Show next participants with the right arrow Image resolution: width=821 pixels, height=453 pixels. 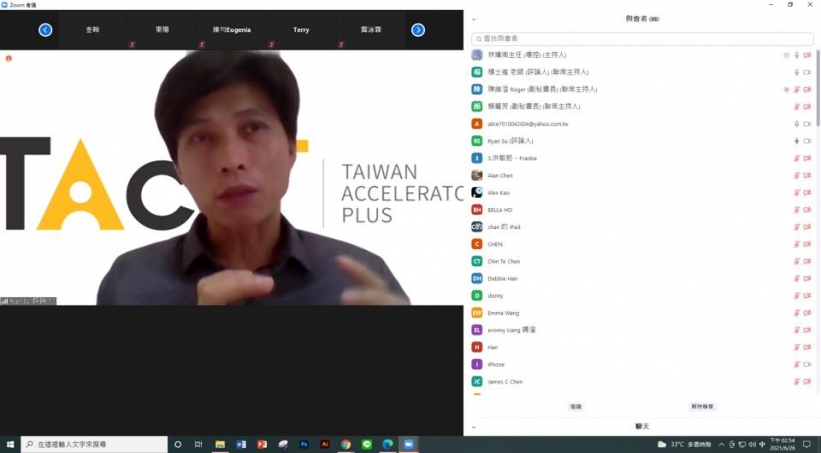click(418, 30)
